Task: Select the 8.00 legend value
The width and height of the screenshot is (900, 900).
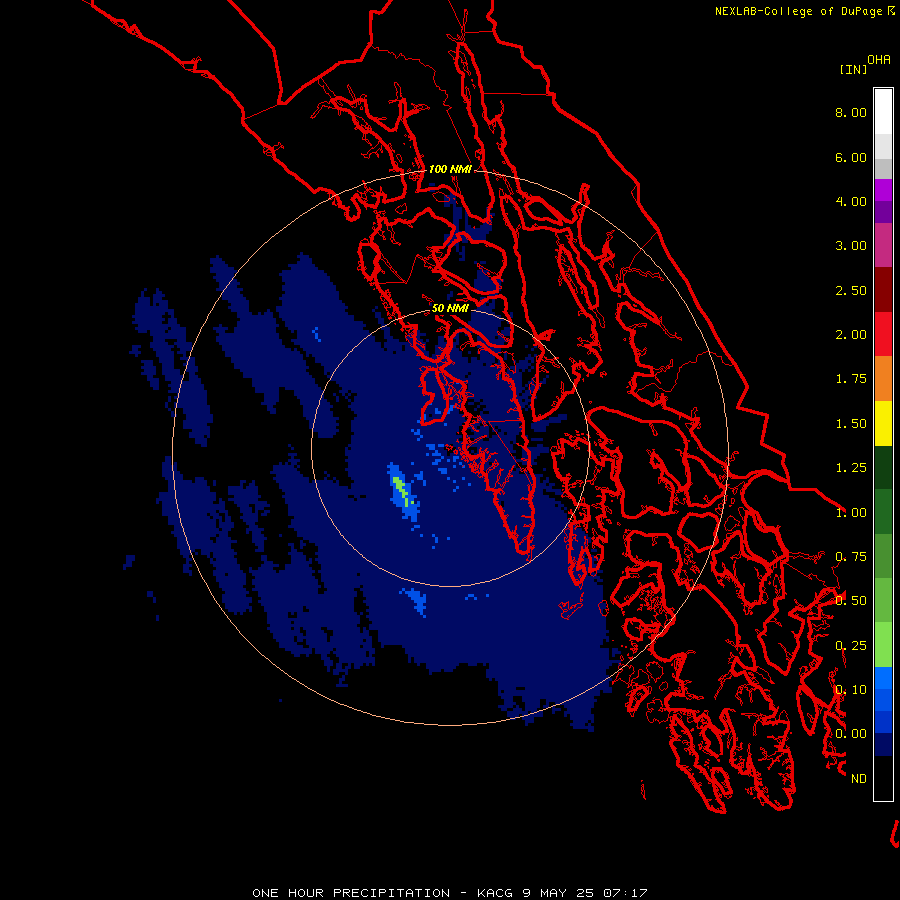Action: pos(851,112)
